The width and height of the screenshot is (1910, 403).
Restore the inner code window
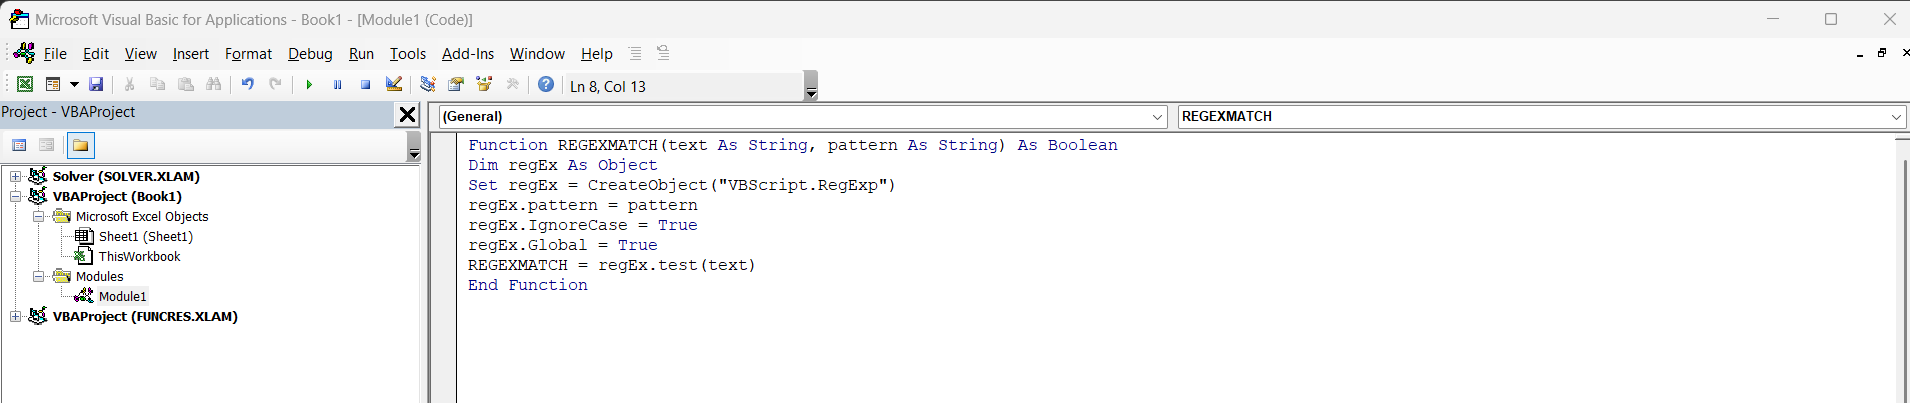[x=1881, y=53]
